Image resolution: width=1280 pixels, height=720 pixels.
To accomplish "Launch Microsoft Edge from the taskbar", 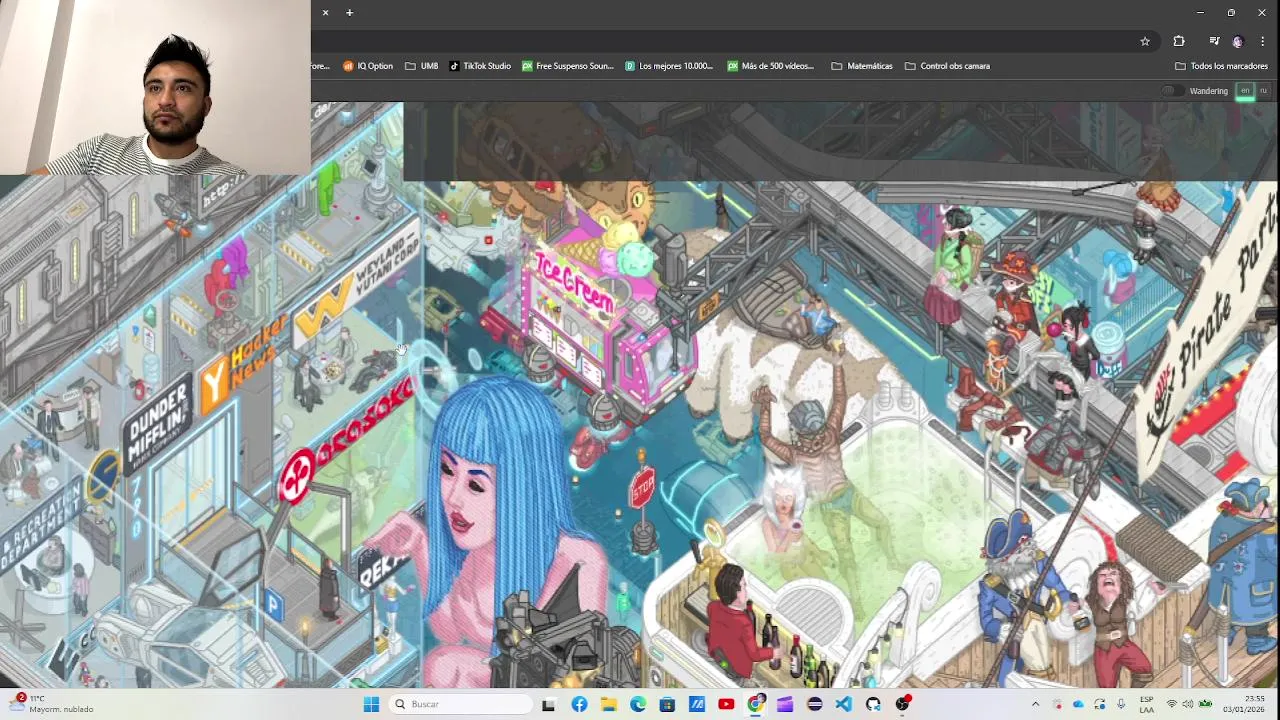I will [638, 704].
